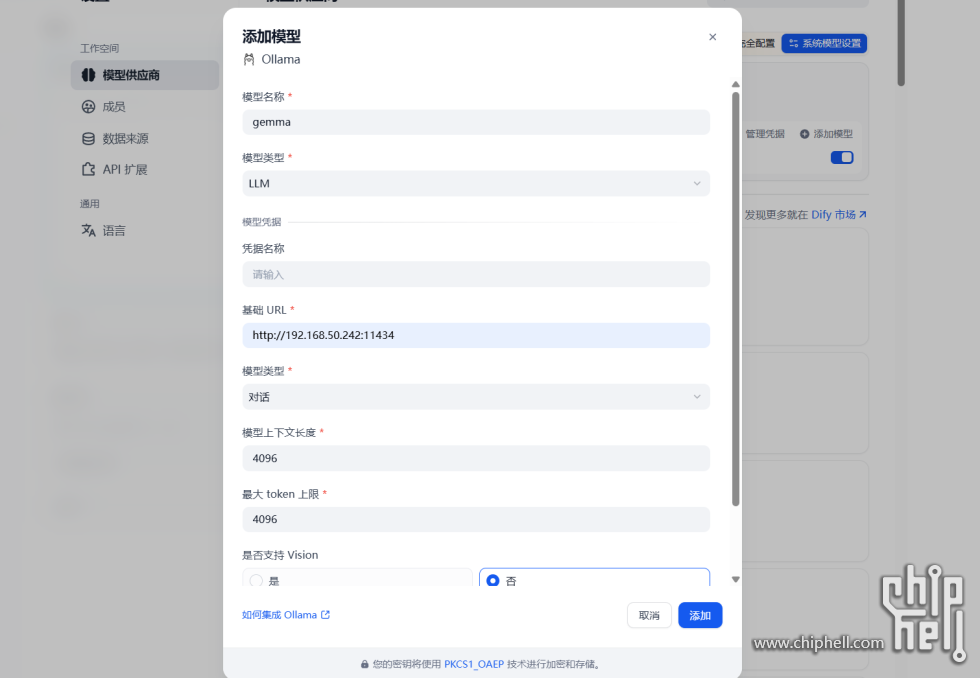Click the 取消 button

pos(649,616)
